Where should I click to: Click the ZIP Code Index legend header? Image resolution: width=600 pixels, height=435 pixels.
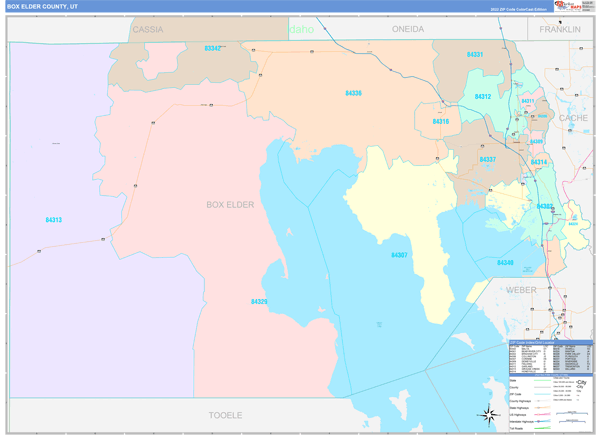point(551,342)
